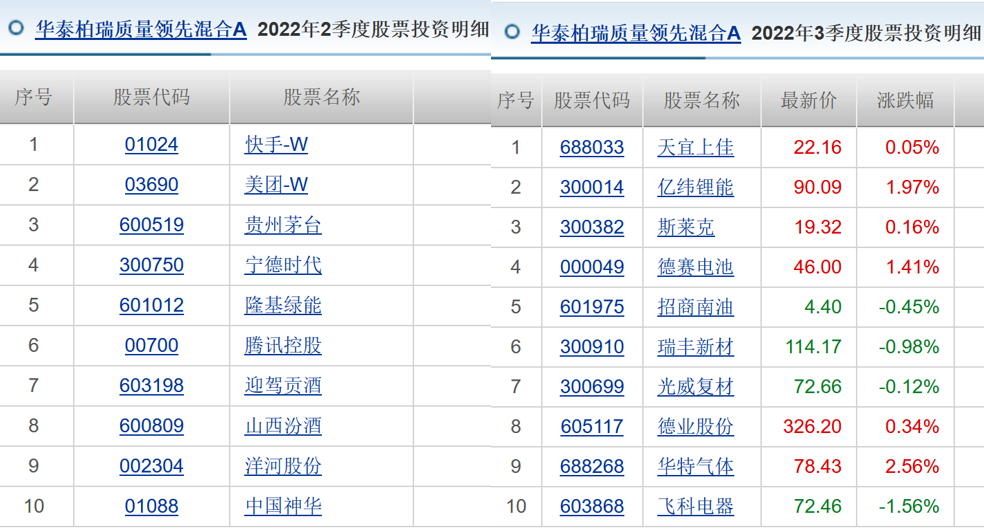This screenshot has height=529, width=984.
Task: Open the 斯莱克 stock link
Action: click(686, 227)
